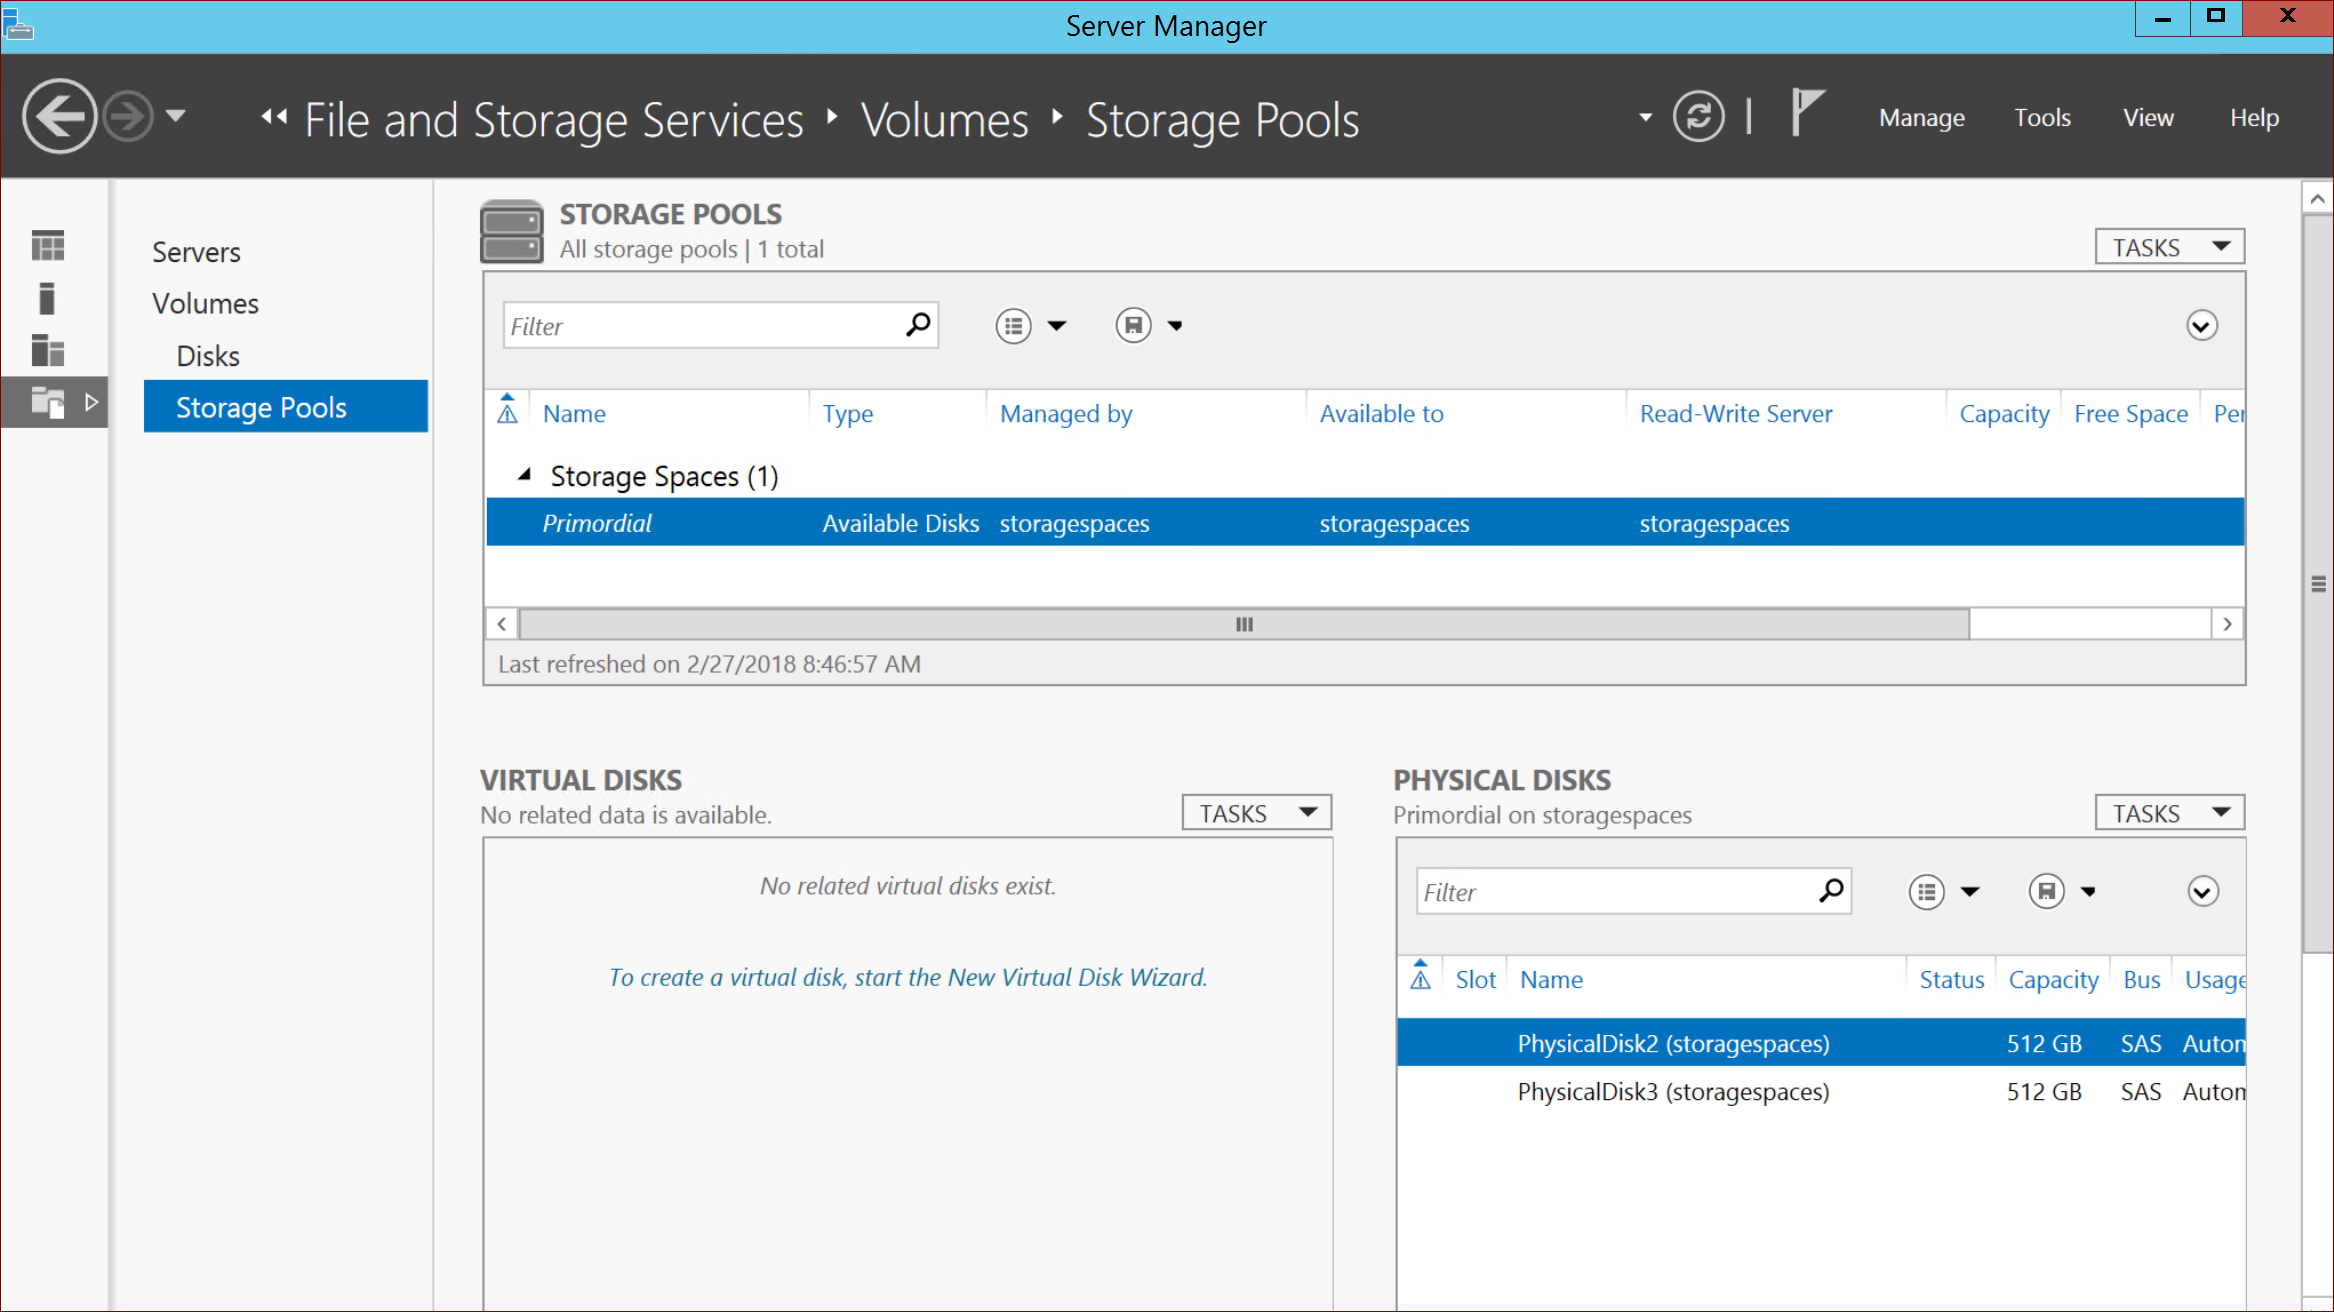Click the refresh icon in the header

click(x=1698, y=117)
